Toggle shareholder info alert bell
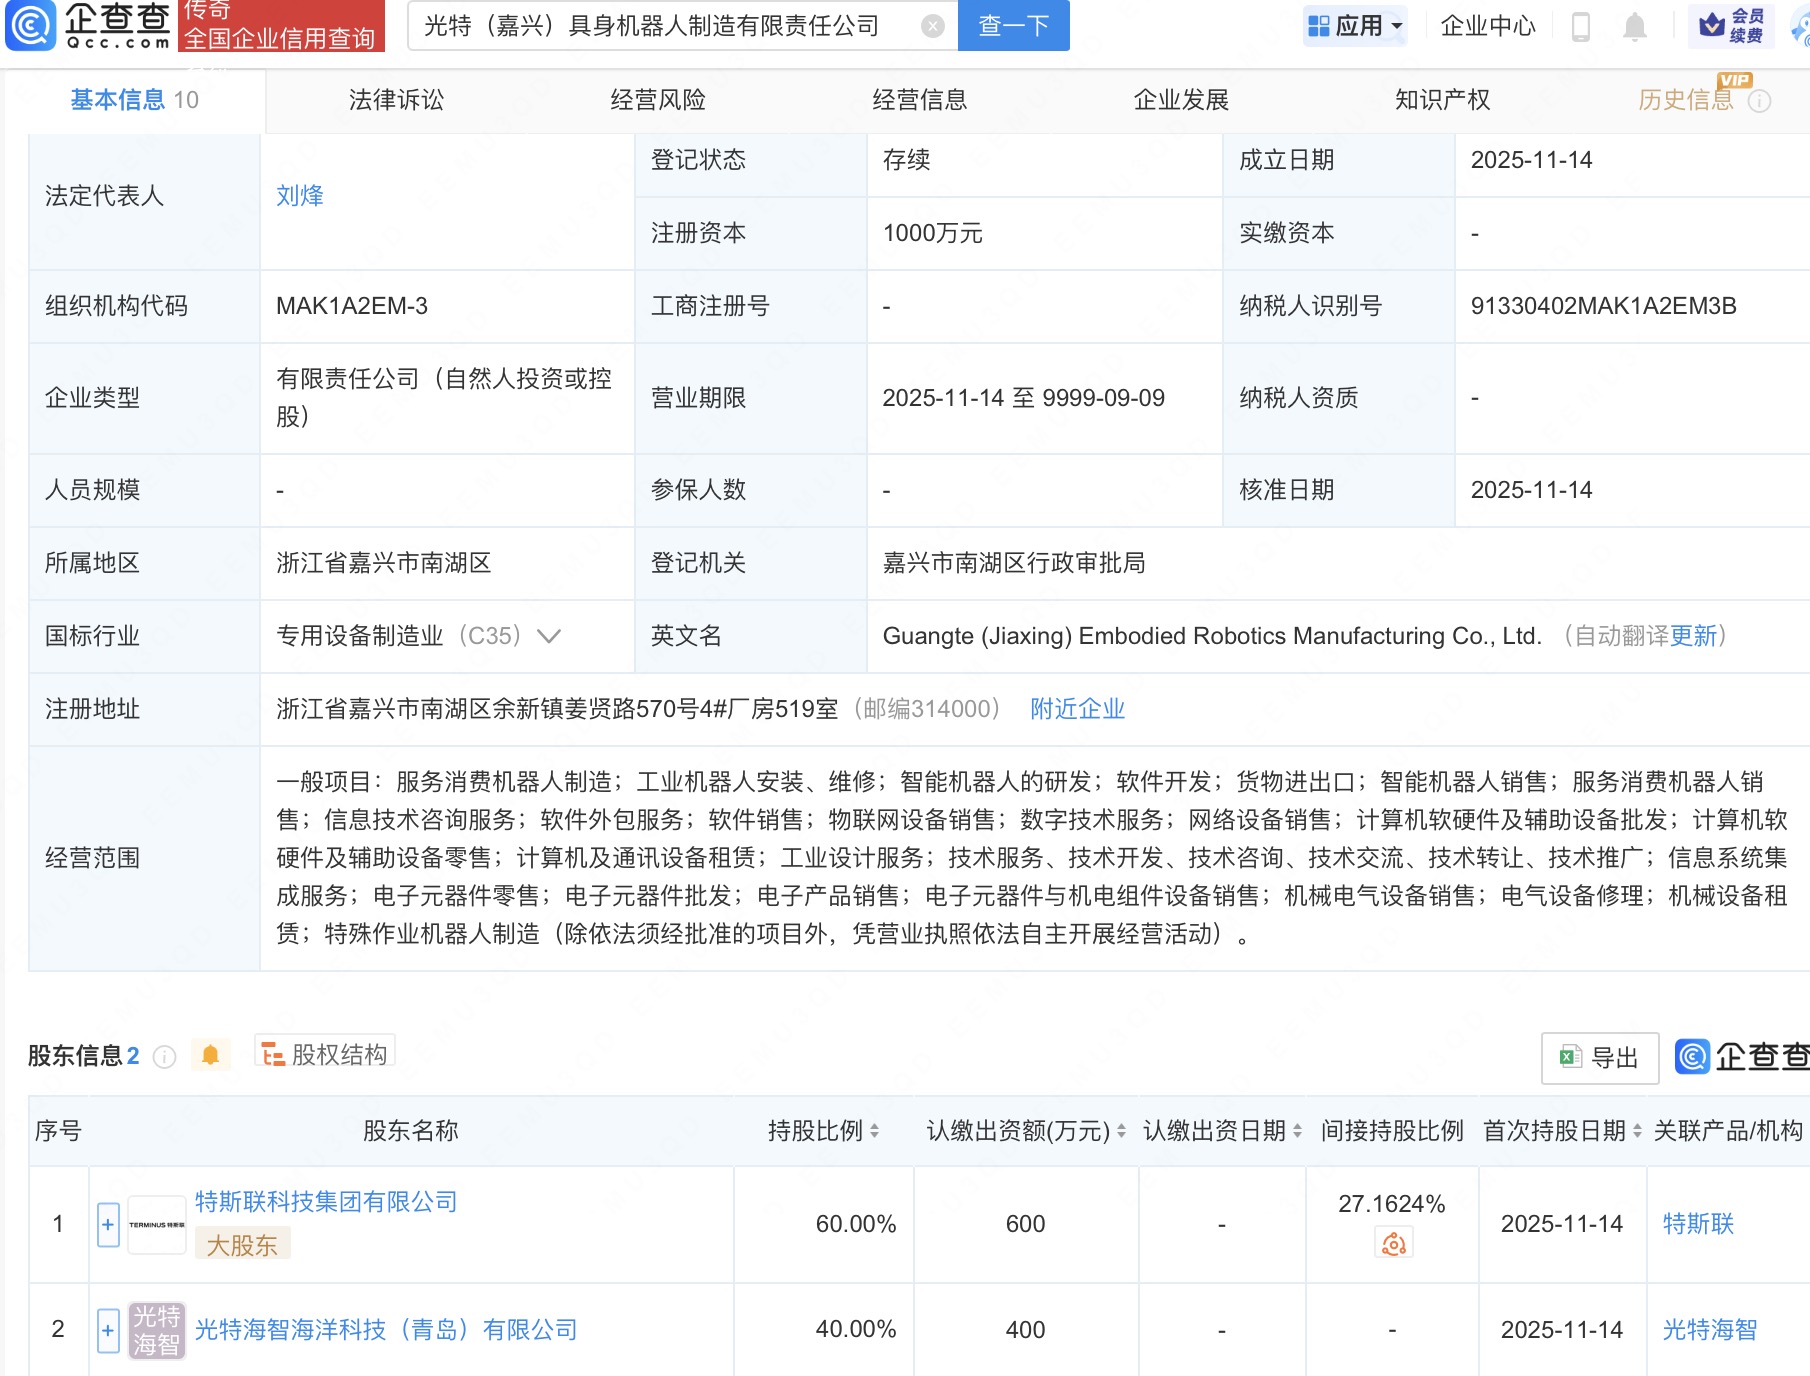Screen dimensions: 1810x1376 click(x=210, y=1055)
